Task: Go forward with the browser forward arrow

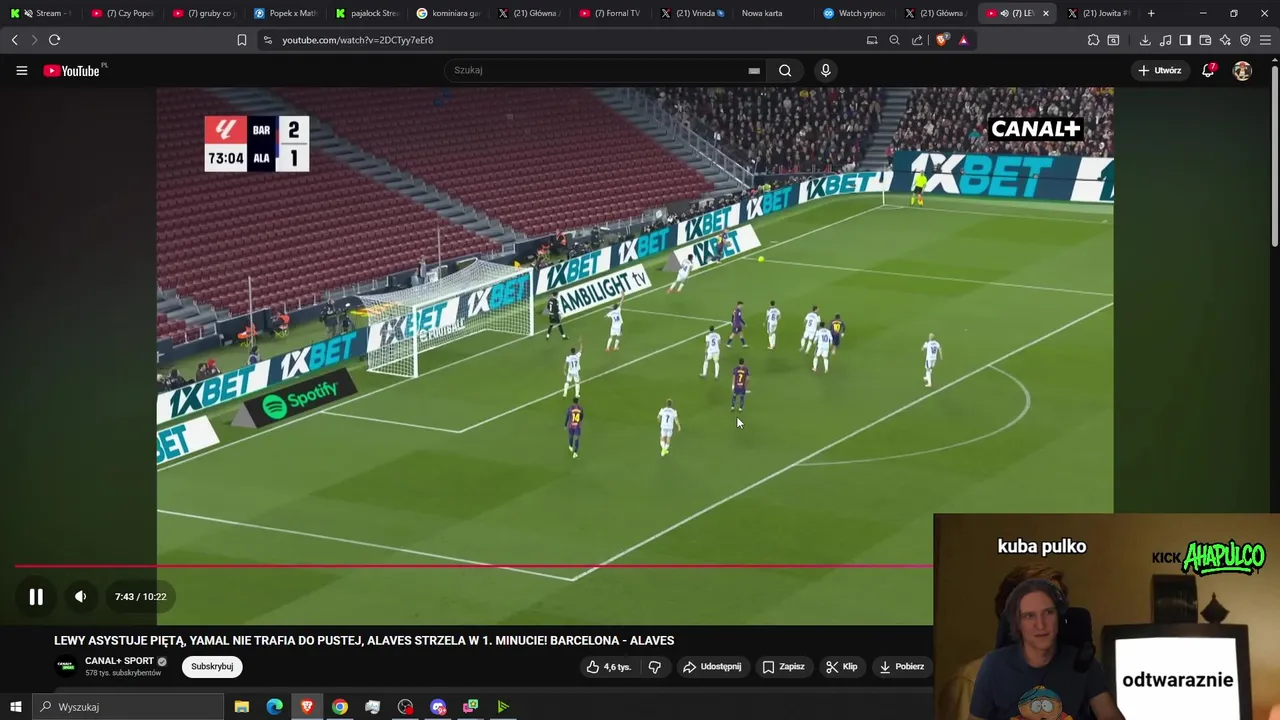Action: click(34, 40)
